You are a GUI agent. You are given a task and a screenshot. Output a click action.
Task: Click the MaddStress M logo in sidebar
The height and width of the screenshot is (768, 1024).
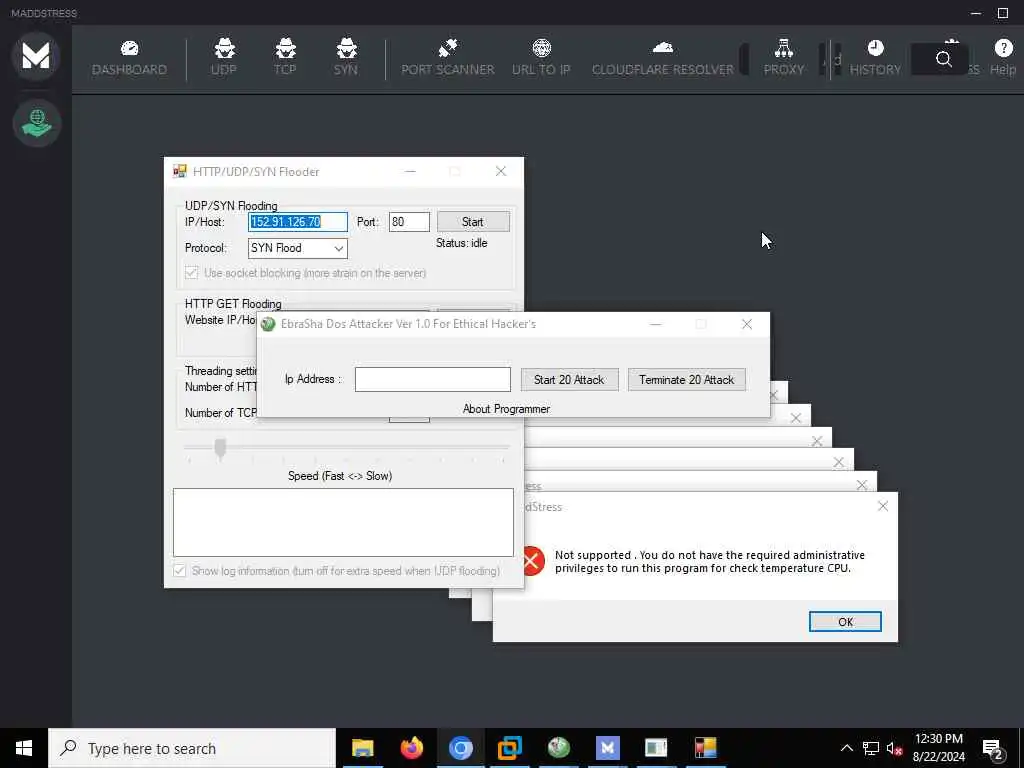pos(36,56)
